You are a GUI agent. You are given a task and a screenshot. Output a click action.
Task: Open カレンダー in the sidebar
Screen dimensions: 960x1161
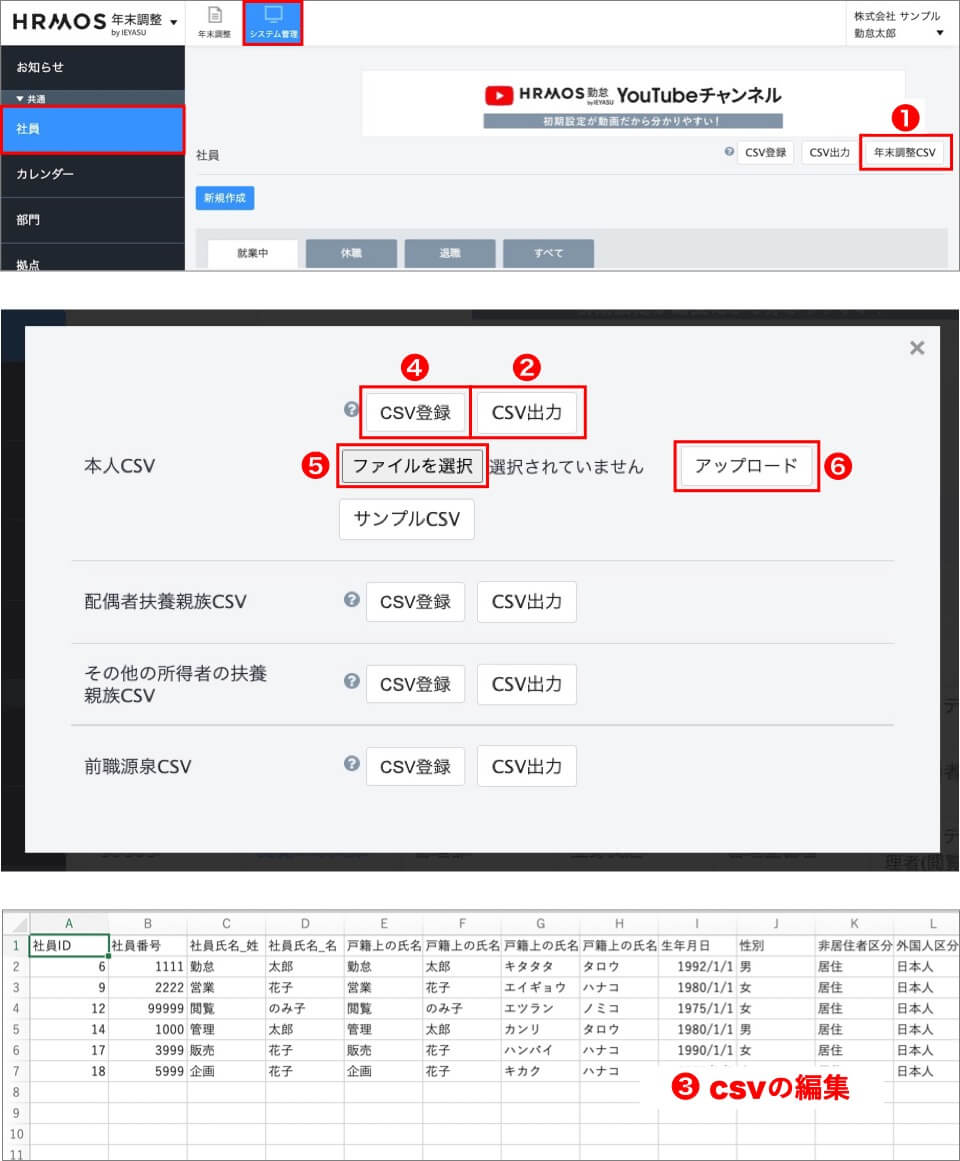92,174
